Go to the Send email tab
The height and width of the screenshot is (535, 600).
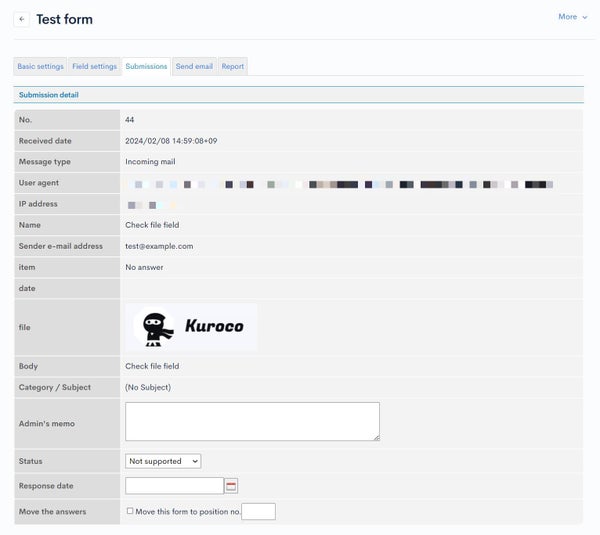pyautogui.click(x=194, y=67)
